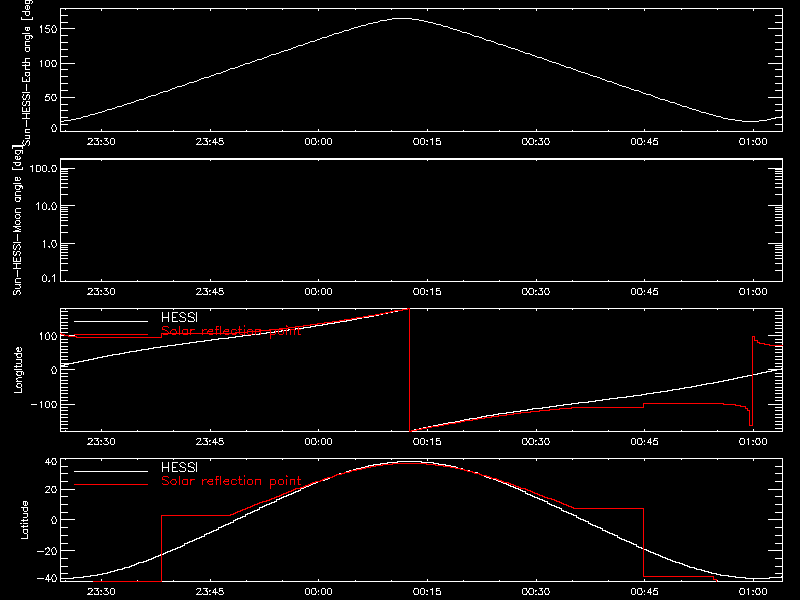
Task: Select the HESSI legend label in Longitude plot
Action: tap(179, 318)
